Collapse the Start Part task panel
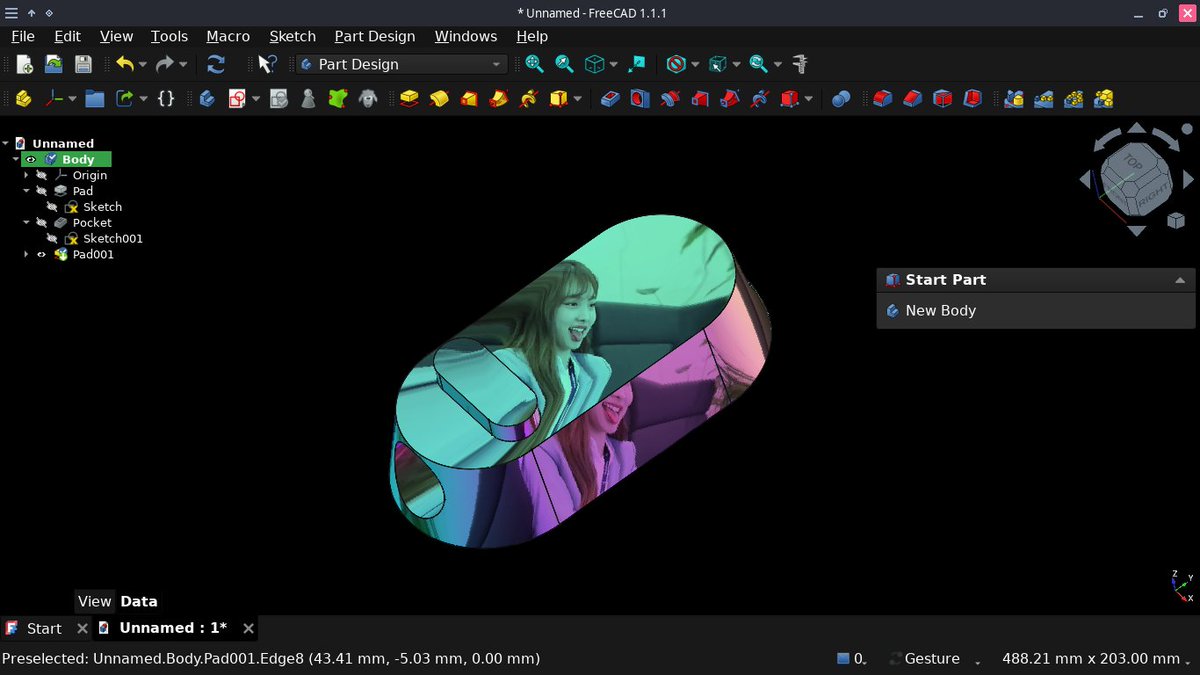Viewport: 1200px width, 675px height. coord(1180,280)
